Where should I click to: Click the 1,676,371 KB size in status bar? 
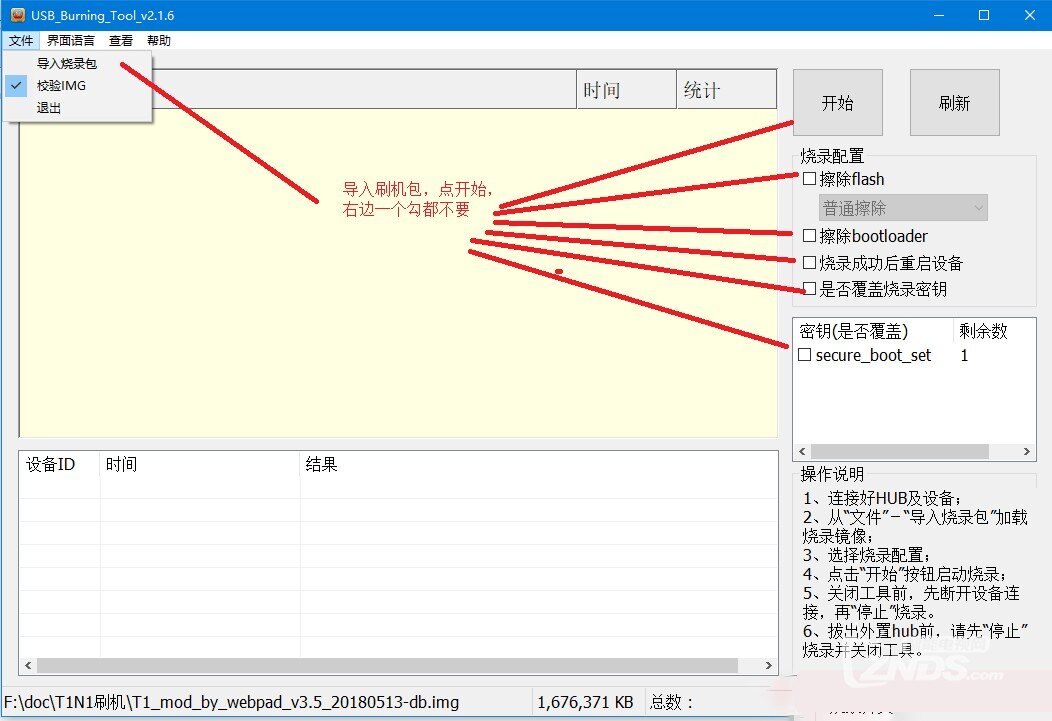(x=585, y=702)
